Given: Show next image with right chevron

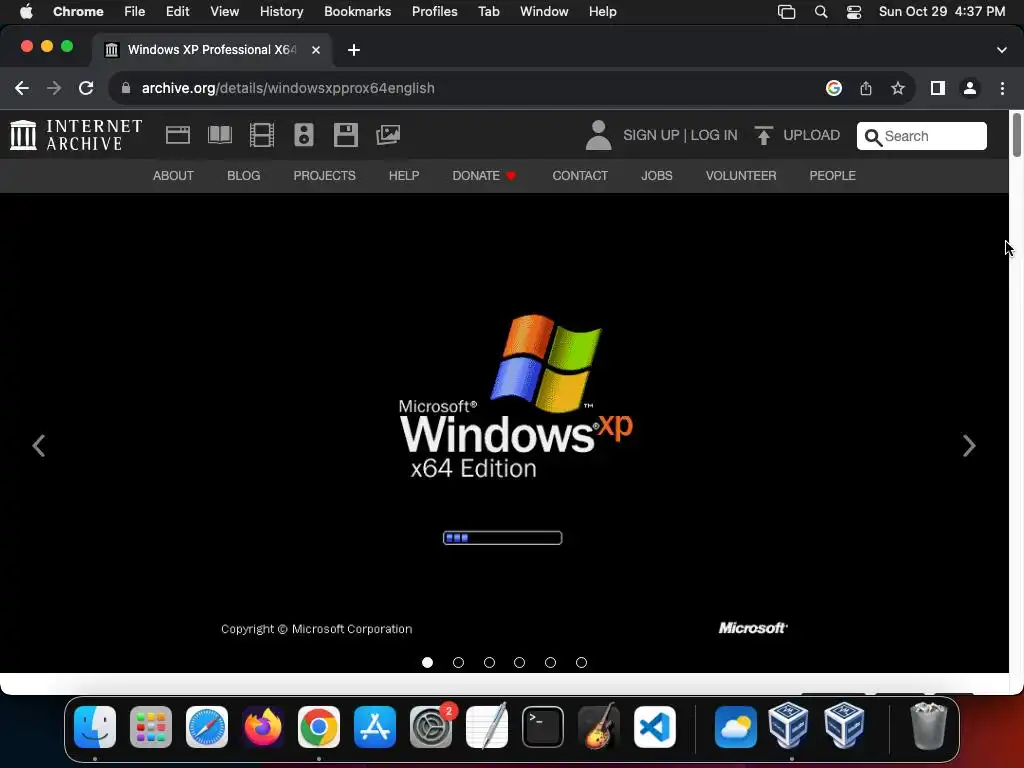Looking at the screenshot, I should pyautogui.click(x=969, y=446).
